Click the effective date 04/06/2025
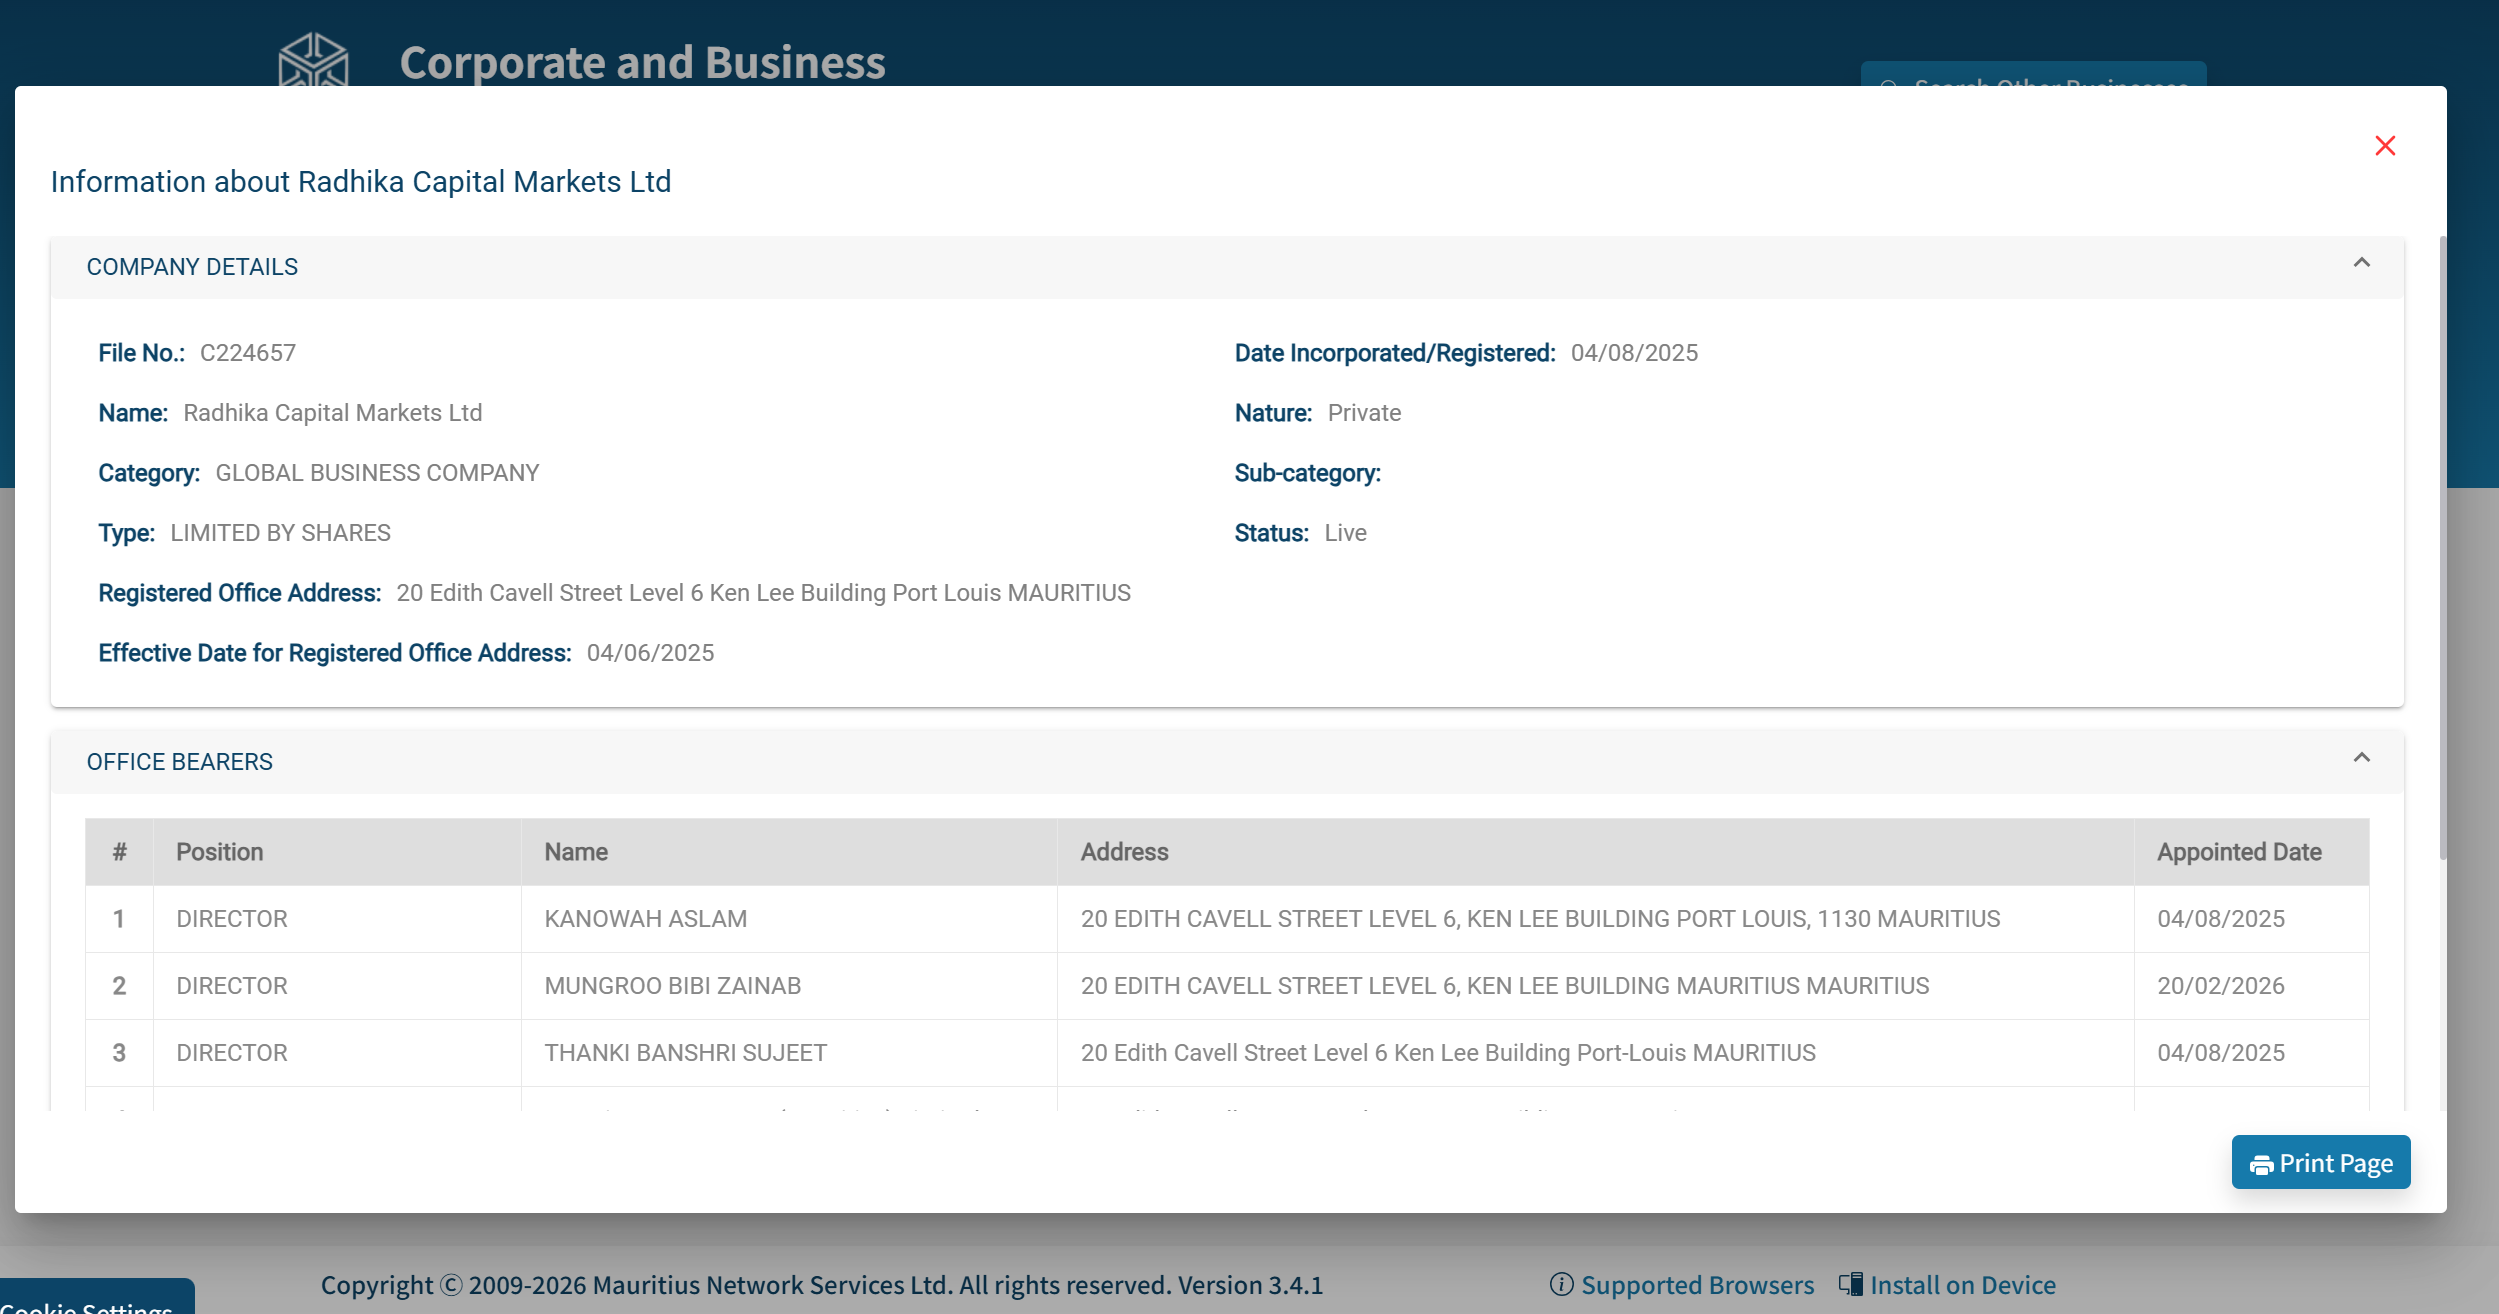Screen dimensions: 2499x1314 [650, 653]
